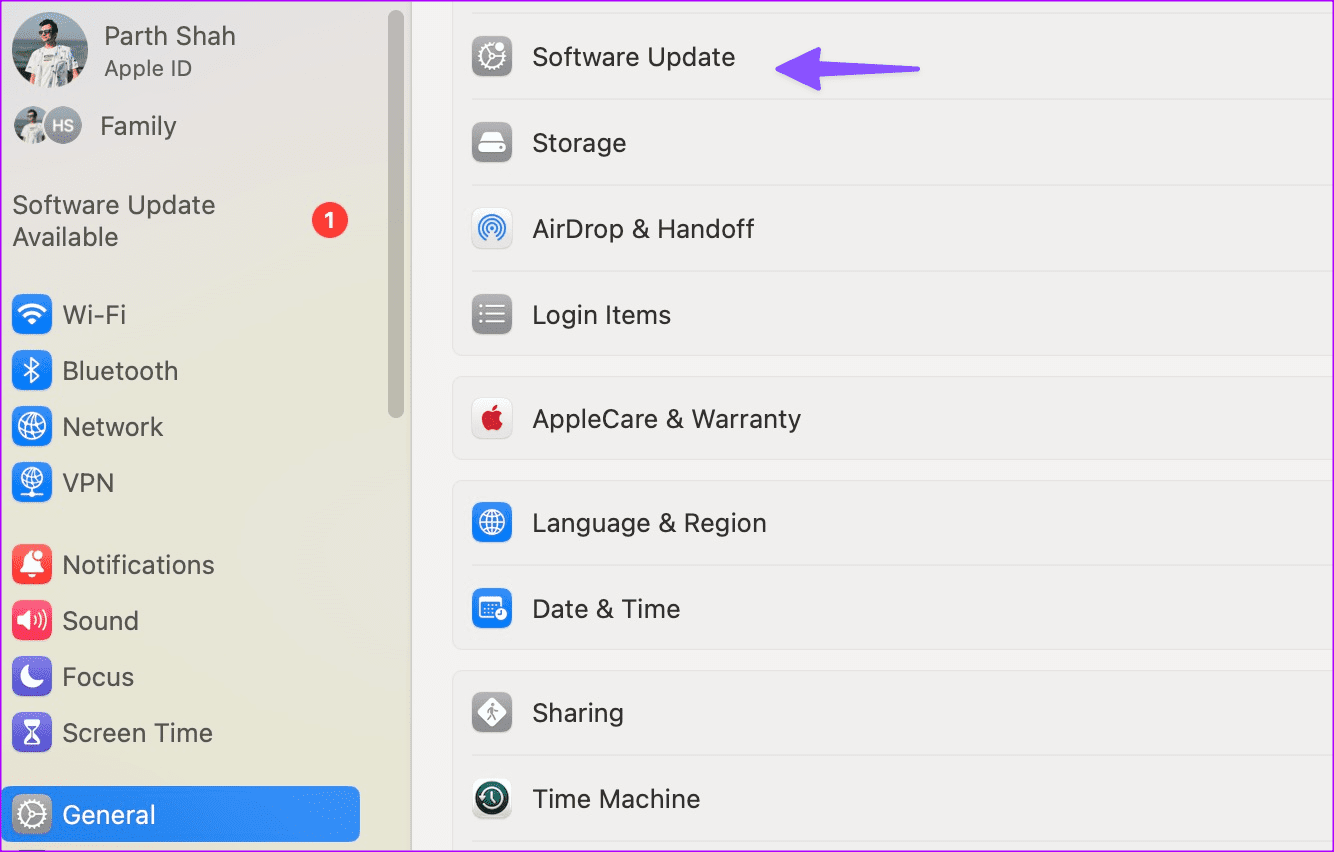The height and width of the screenshot is (852, 1334).
Task: Select General in the sidebar
Action: pyautogui.click(x=110, y=814)
